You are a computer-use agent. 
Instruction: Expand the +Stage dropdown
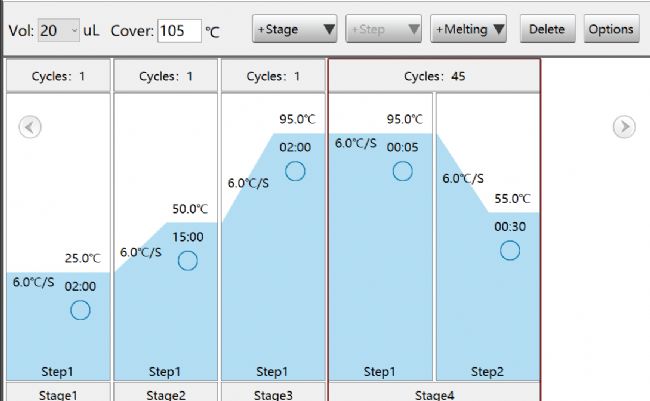(296, 30)
